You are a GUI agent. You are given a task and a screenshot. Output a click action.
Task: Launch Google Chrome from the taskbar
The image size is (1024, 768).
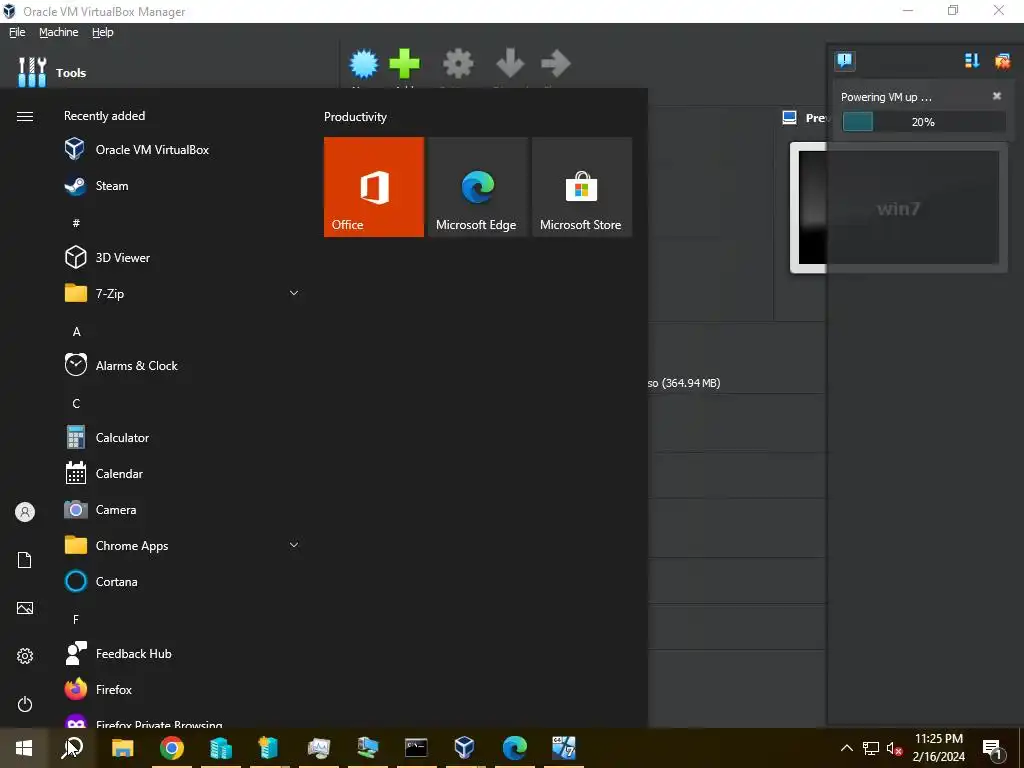(x=172, y=748)
